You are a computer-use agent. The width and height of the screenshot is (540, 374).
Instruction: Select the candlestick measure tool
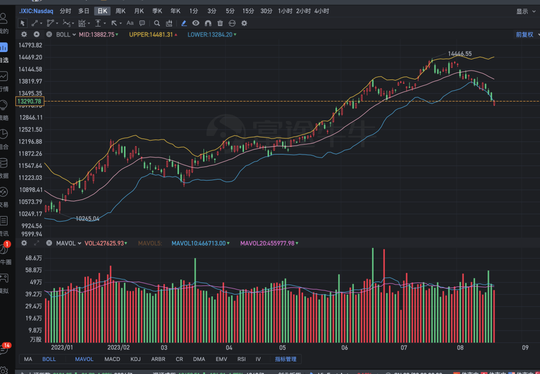click(x=82, y=23)
